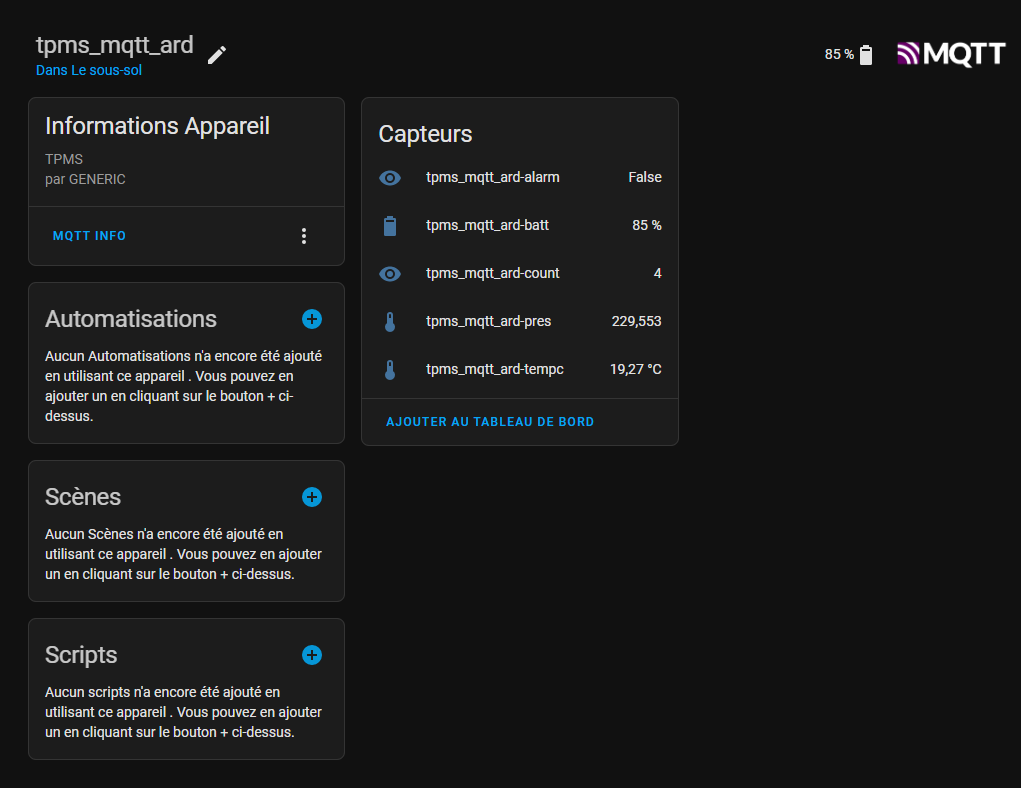This screenshot has height=788, width=1021.
Task: Add a new scene with the plus icon
Action: click(312, 497)
